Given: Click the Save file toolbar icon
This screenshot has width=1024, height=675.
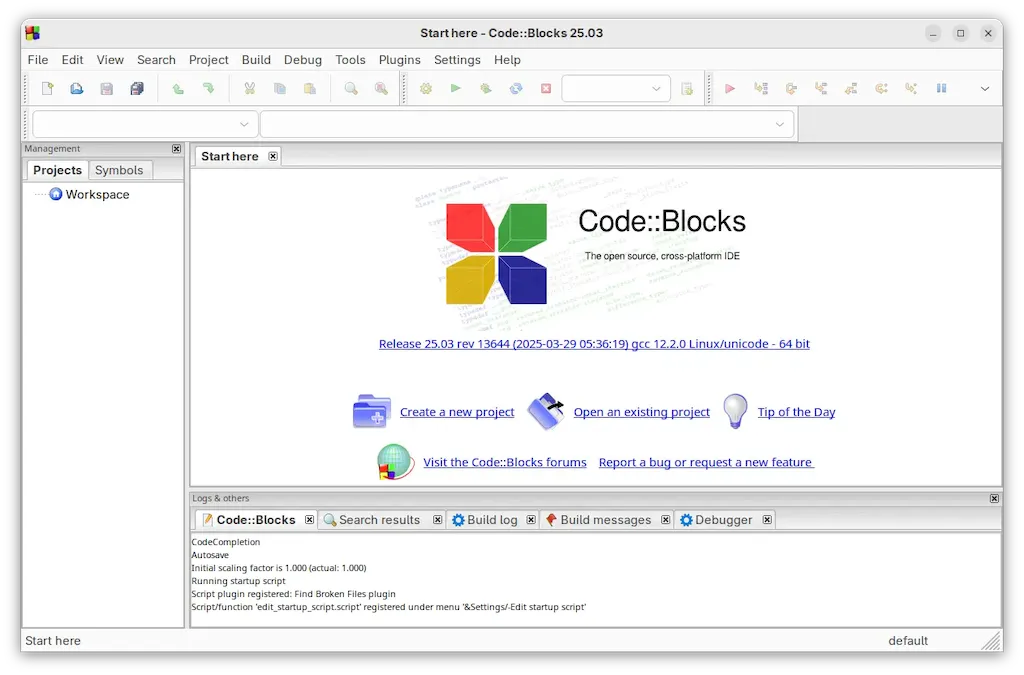Looking at the screenshot, I should tap(106, 88).
